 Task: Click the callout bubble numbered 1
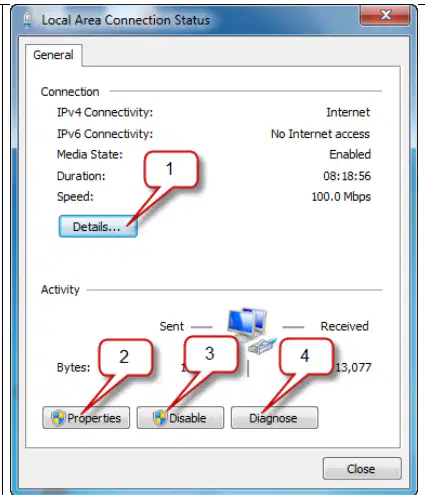pos(171,169)
